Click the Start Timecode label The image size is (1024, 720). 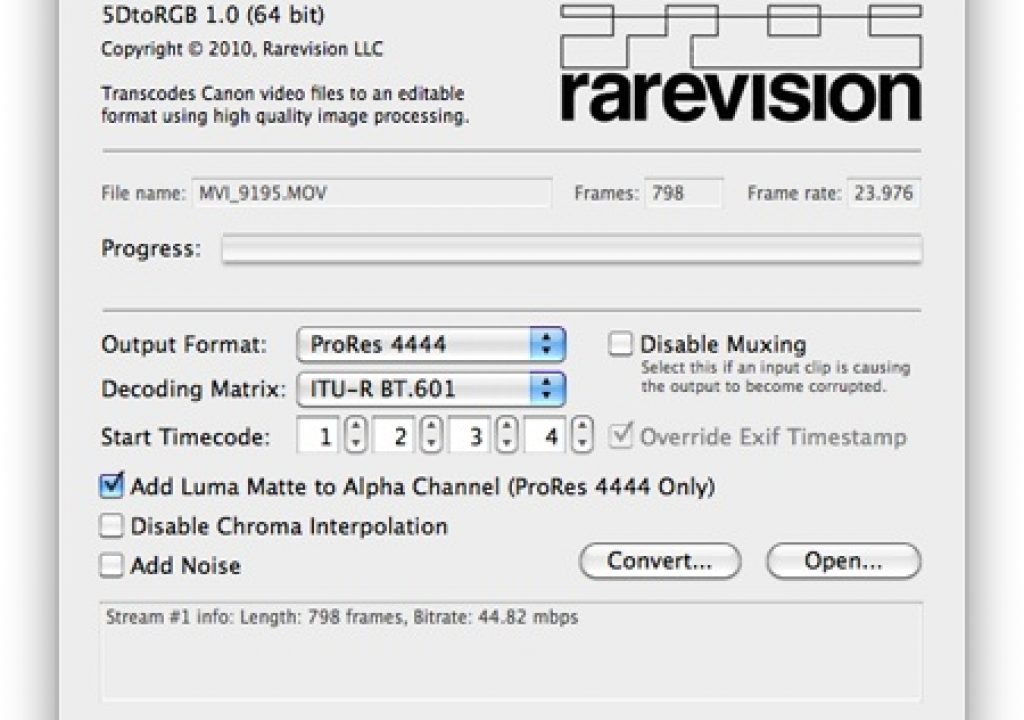tap(185, 436)
